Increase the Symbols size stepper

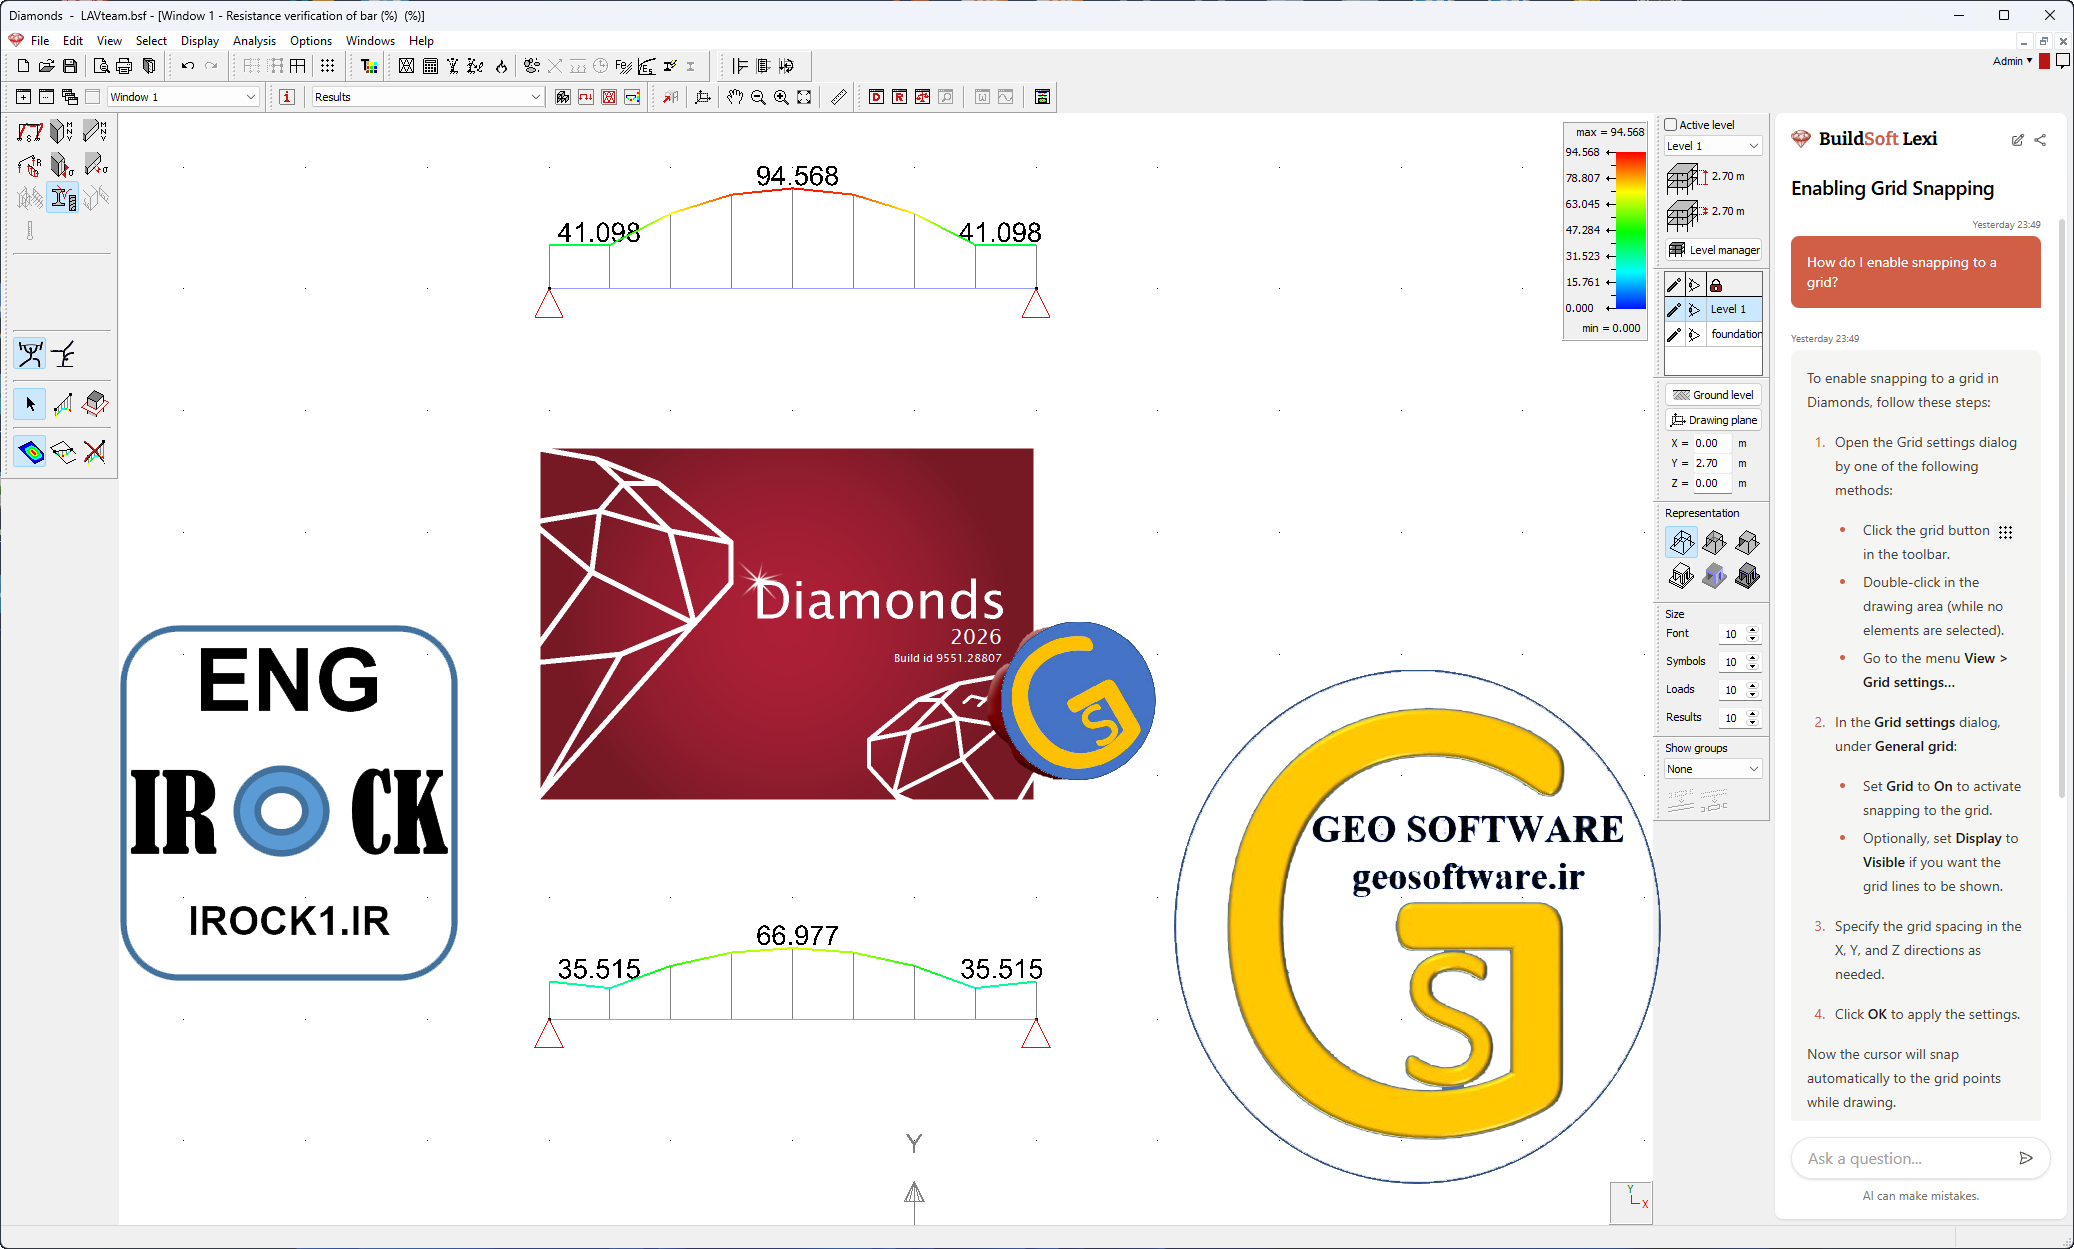coord(1752,658)
